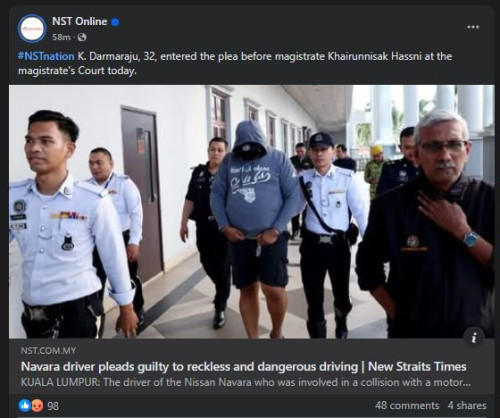Click the NST.COM.MY source domain
This screenshot has width=500, height=418.
click(x=48, y=350)
